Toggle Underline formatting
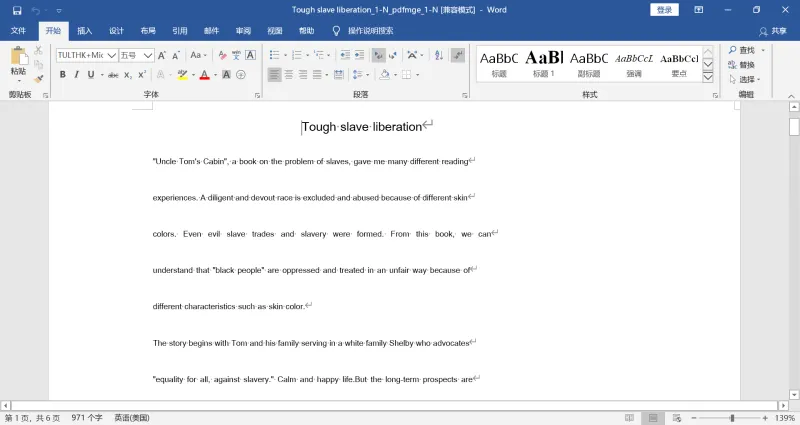The width and height of the screenshot is (800, 425). coord(91,75)
